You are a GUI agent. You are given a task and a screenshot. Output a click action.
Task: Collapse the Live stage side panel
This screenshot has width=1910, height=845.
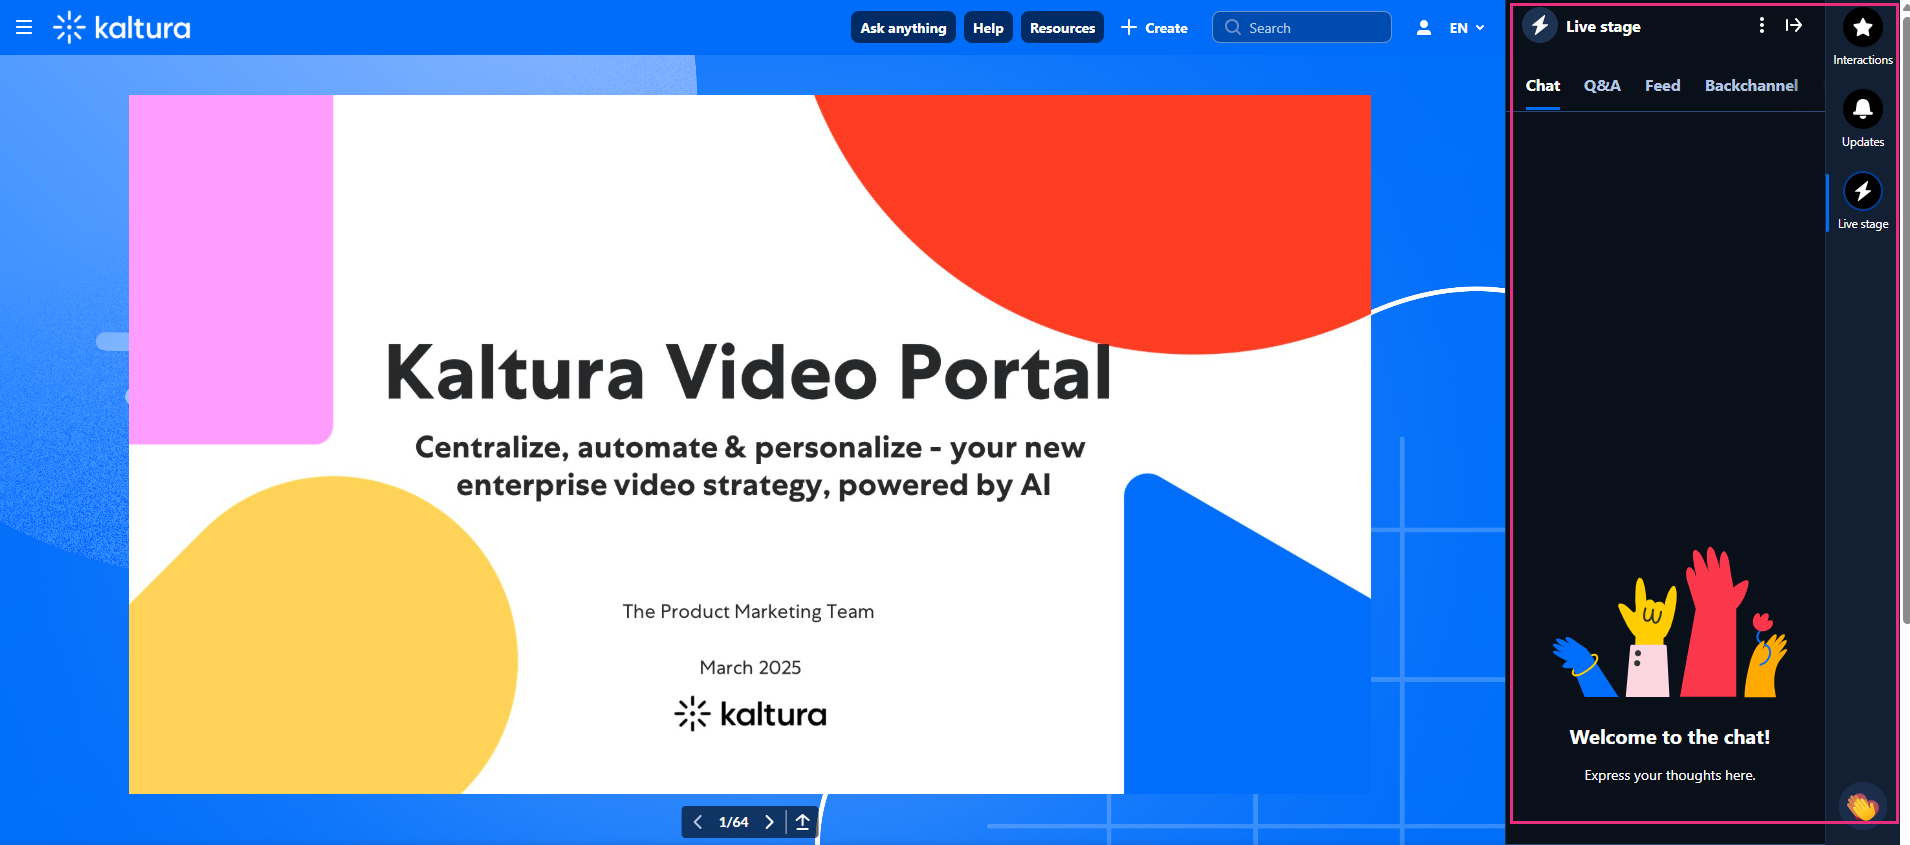[1794, 26]
